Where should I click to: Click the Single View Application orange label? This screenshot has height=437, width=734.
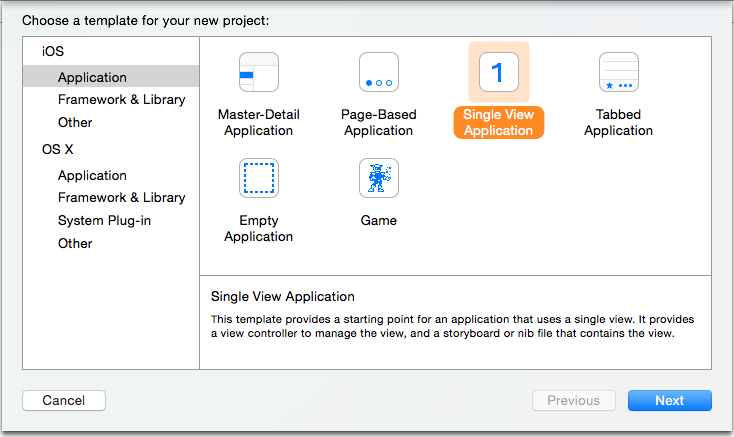[x=499, y=122]
